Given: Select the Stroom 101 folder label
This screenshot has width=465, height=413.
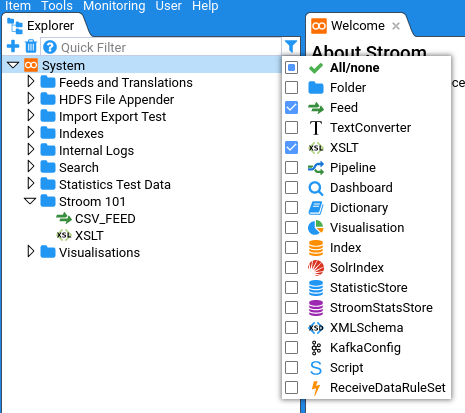Looking at the screenshot, I should pyautogui.click(x=92, y=202).
